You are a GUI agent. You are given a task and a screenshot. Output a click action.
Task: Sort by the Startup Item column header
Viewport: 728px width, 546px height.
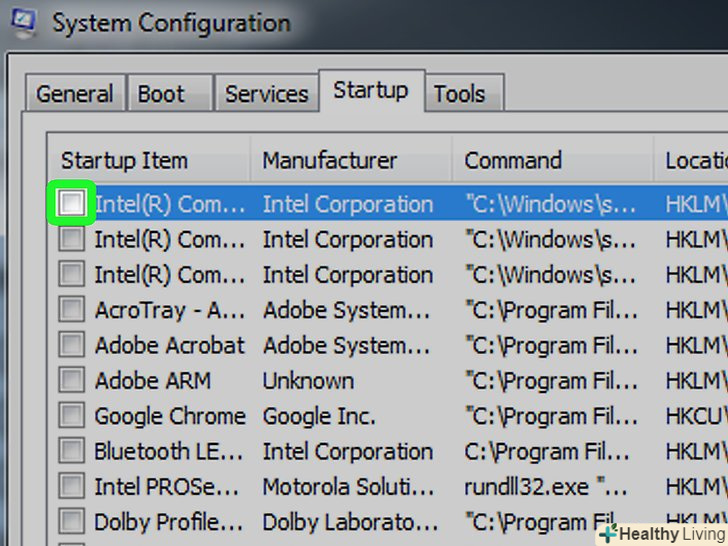(x=124, y=161)
